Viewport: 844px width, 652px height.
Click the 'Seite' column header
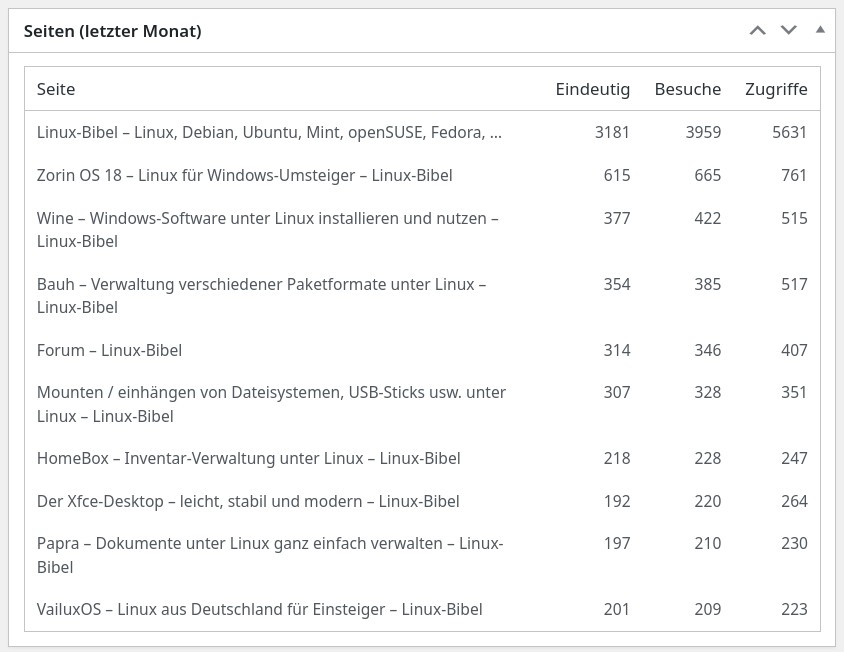pyautogui.click(x=56, y=89)
